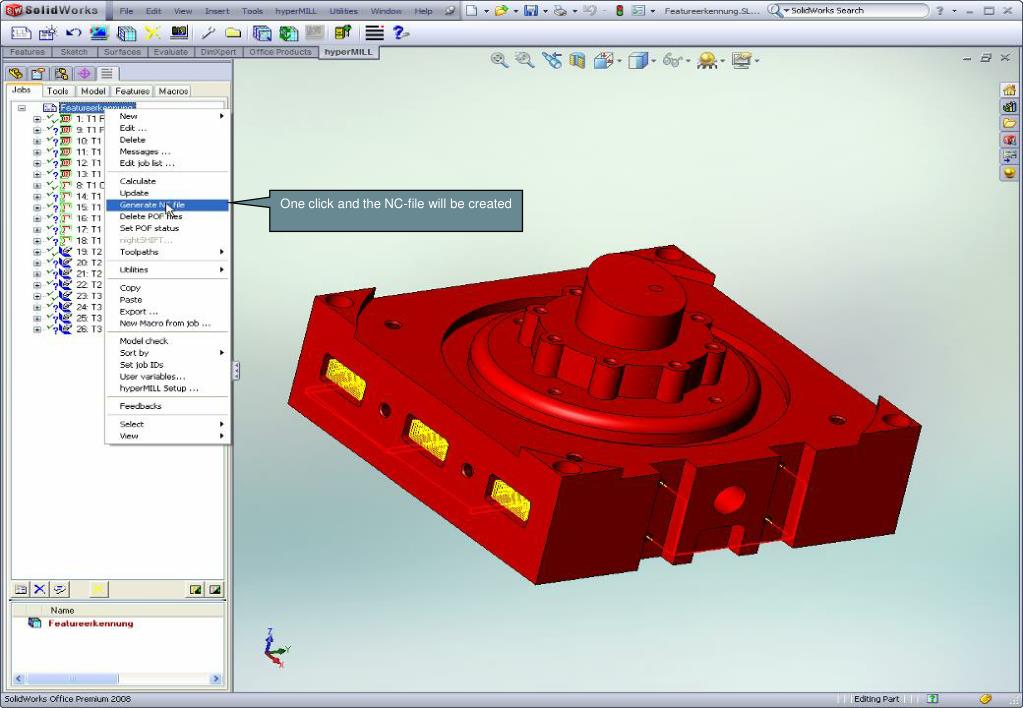Select job 22: T2 in the job tree
1023x708 pixels.
[x=89, y=285]
